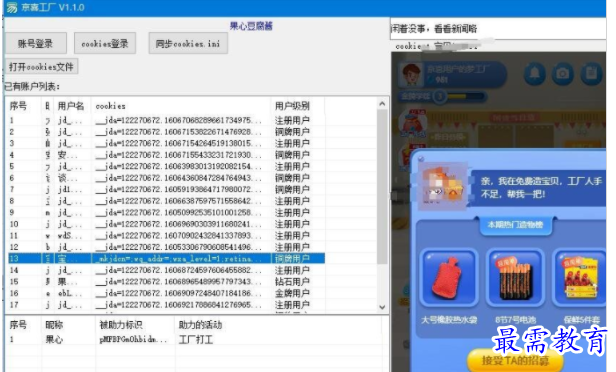Click account list scrollbar up arrow

pos(382,104)
